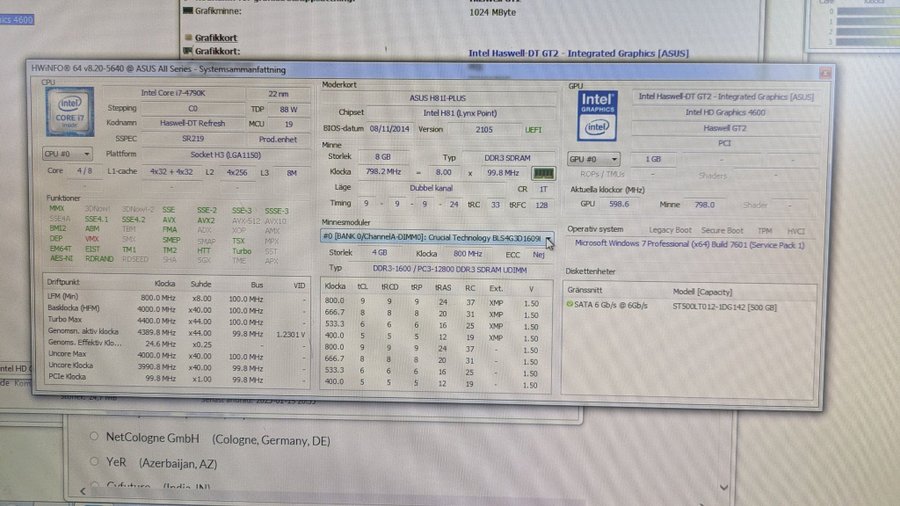
Task: Click the GPU clock 598.6 value
Action: coord(619,204)
